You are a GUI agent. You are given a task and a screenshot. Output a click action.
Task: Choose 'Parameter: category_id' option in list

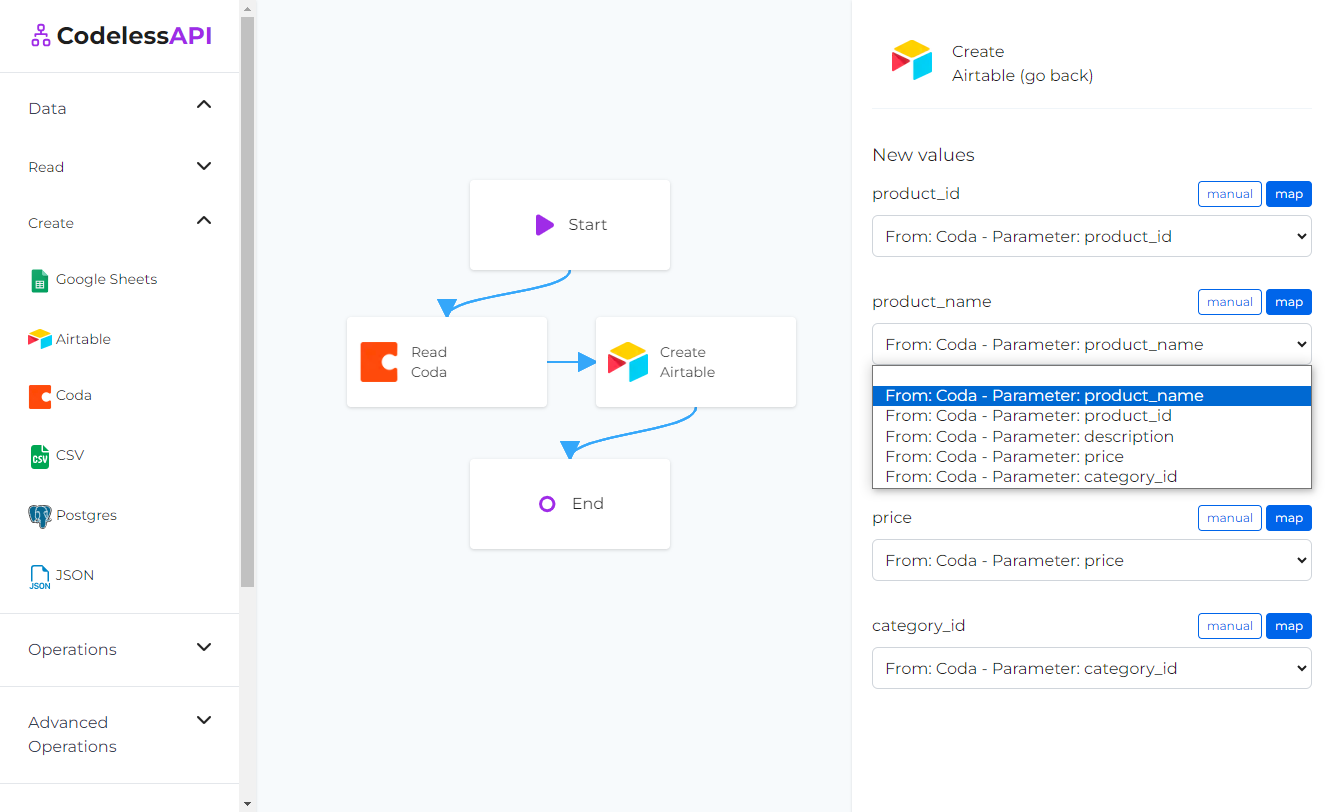pyautogui.click(x=1092, y=477)
